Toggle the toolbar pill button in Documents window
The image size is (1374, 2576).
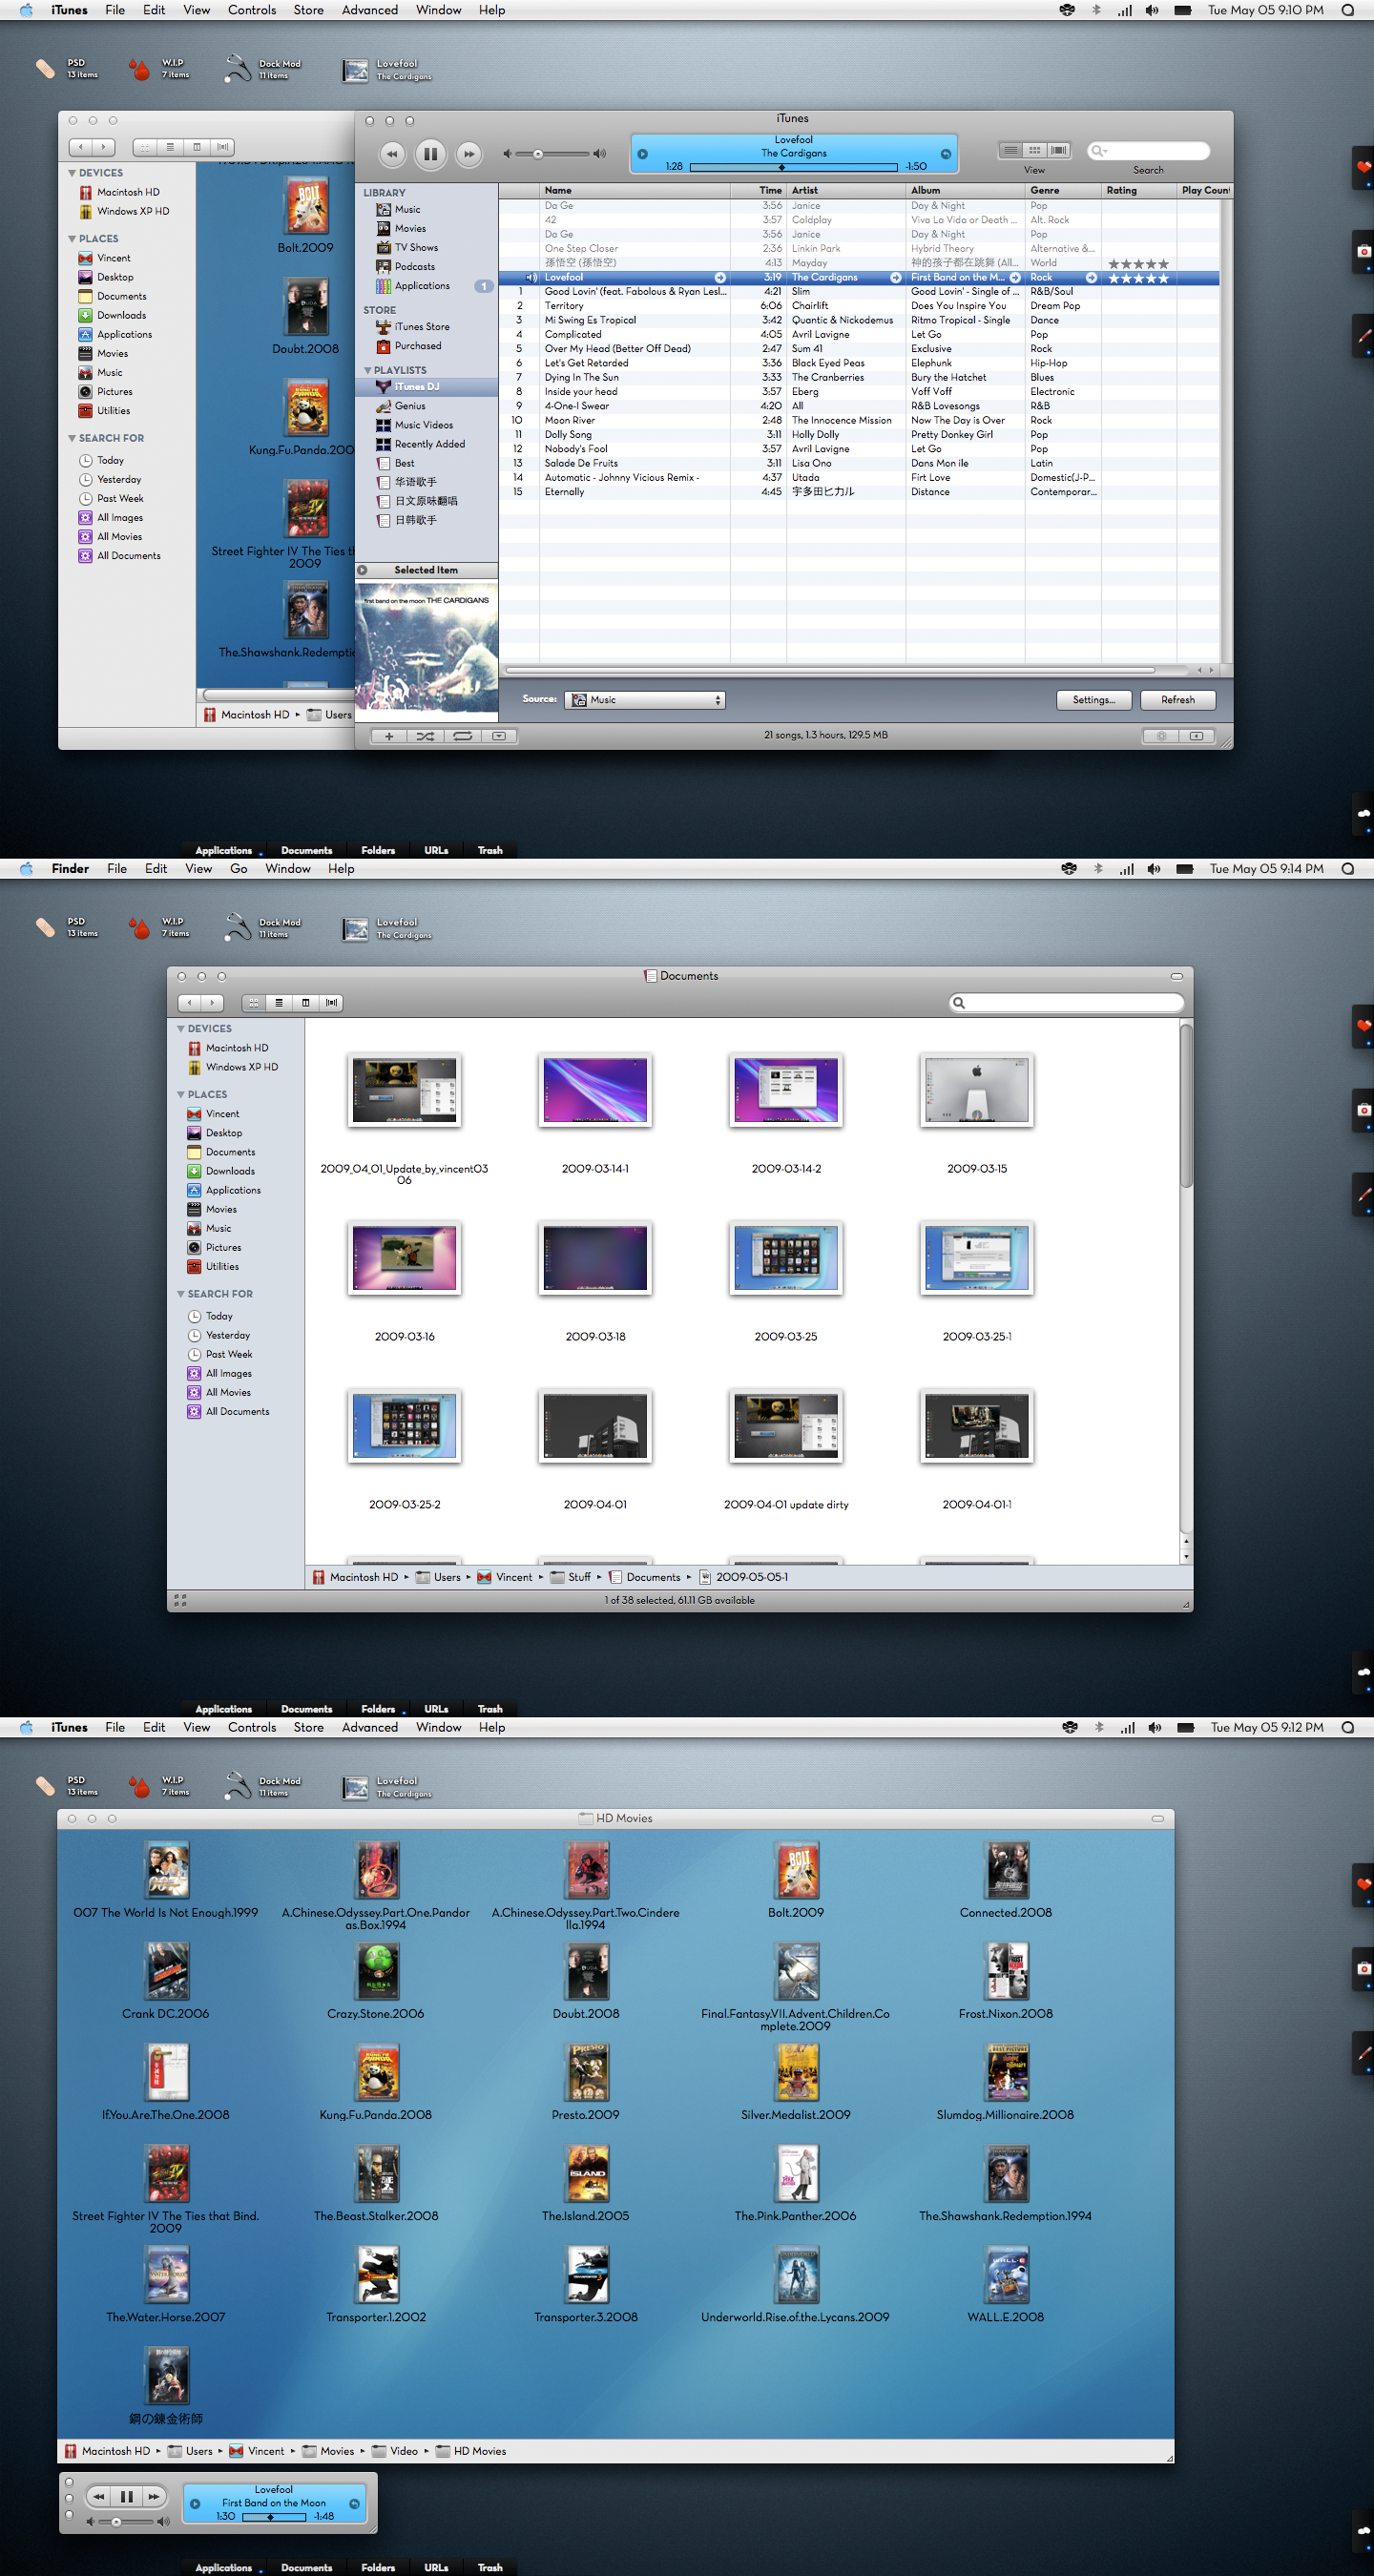[1176, 976]
